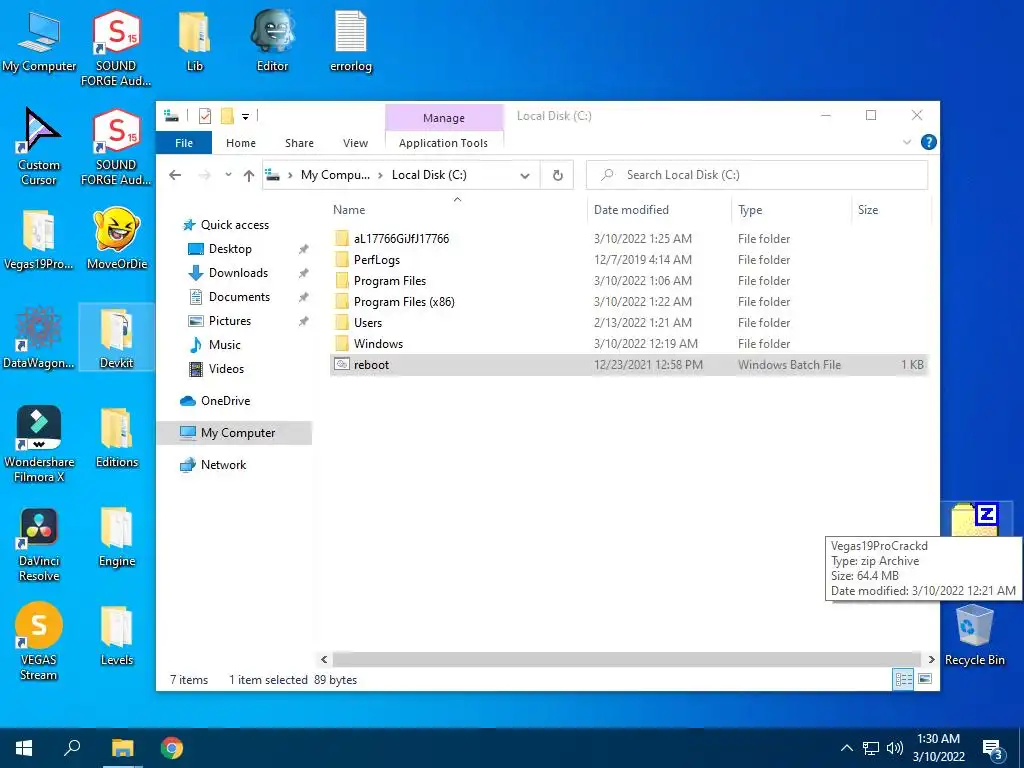This screenshot has height=768, width=1024.
Task: Click Local Disk (C:) breadcrumb
Action: pyautogui.click(x=429, y=175)
